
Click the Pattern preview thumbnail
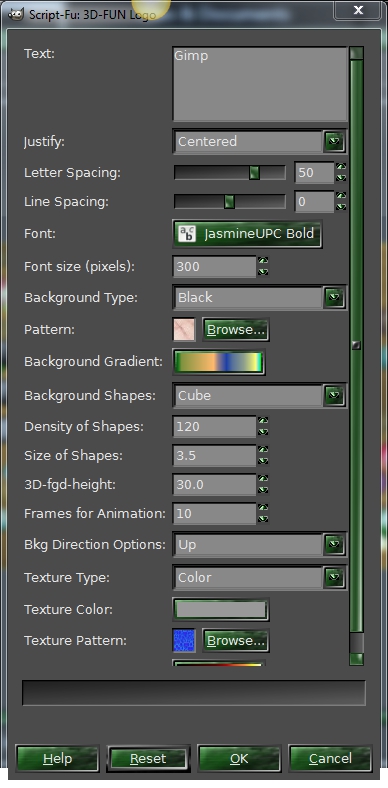click(183, 330)
